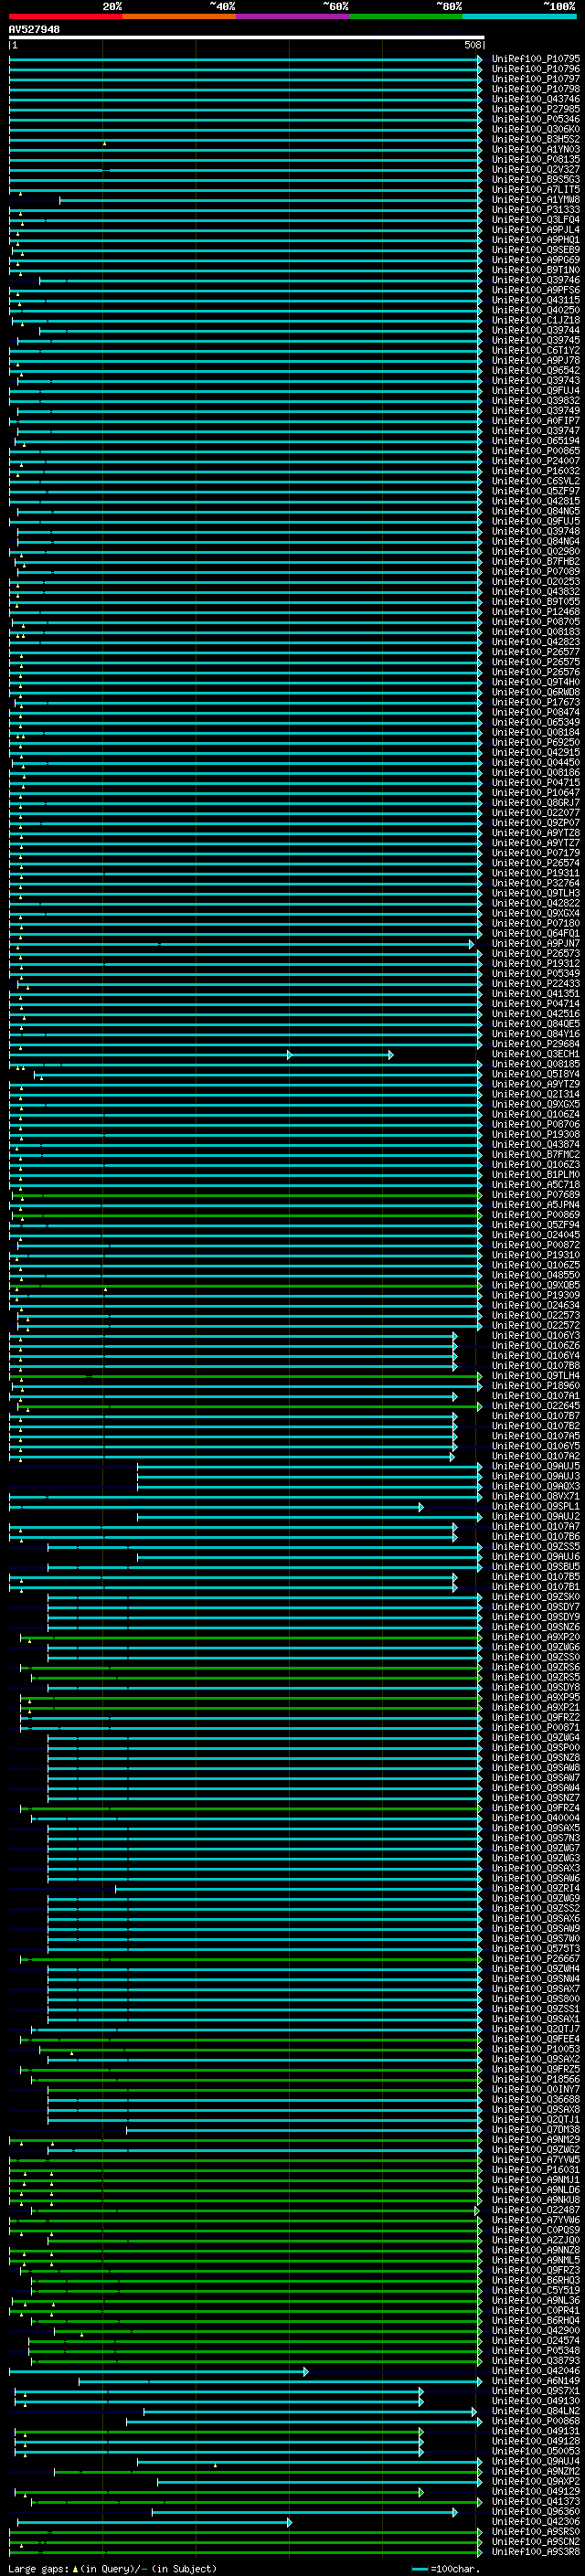Click the UniRef100_Q43746 hit label
Viewport: 585px width, 2576px height.
pyautogui.click(x=536, y=99)
